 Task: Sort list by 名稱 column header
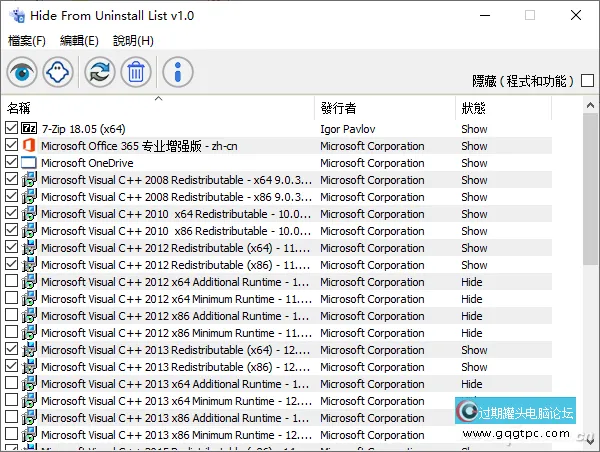(x=20, y=108)
